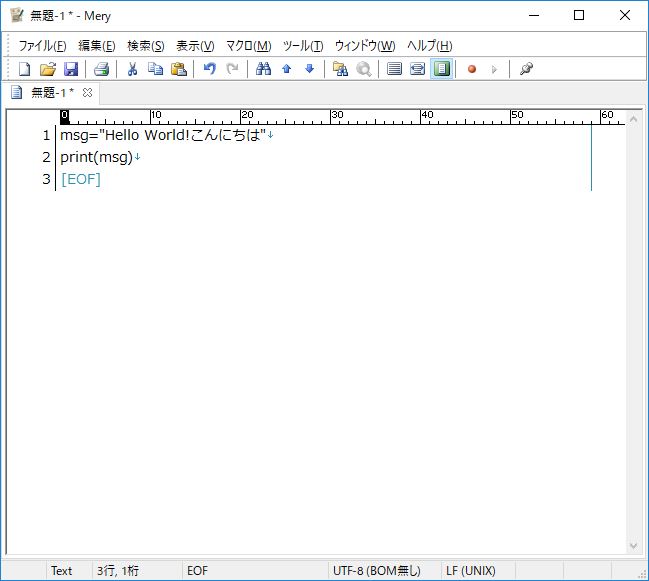Click the Text mode status bar entry
The height and width of the screenshot is (581, 649).
click(61, 571)
